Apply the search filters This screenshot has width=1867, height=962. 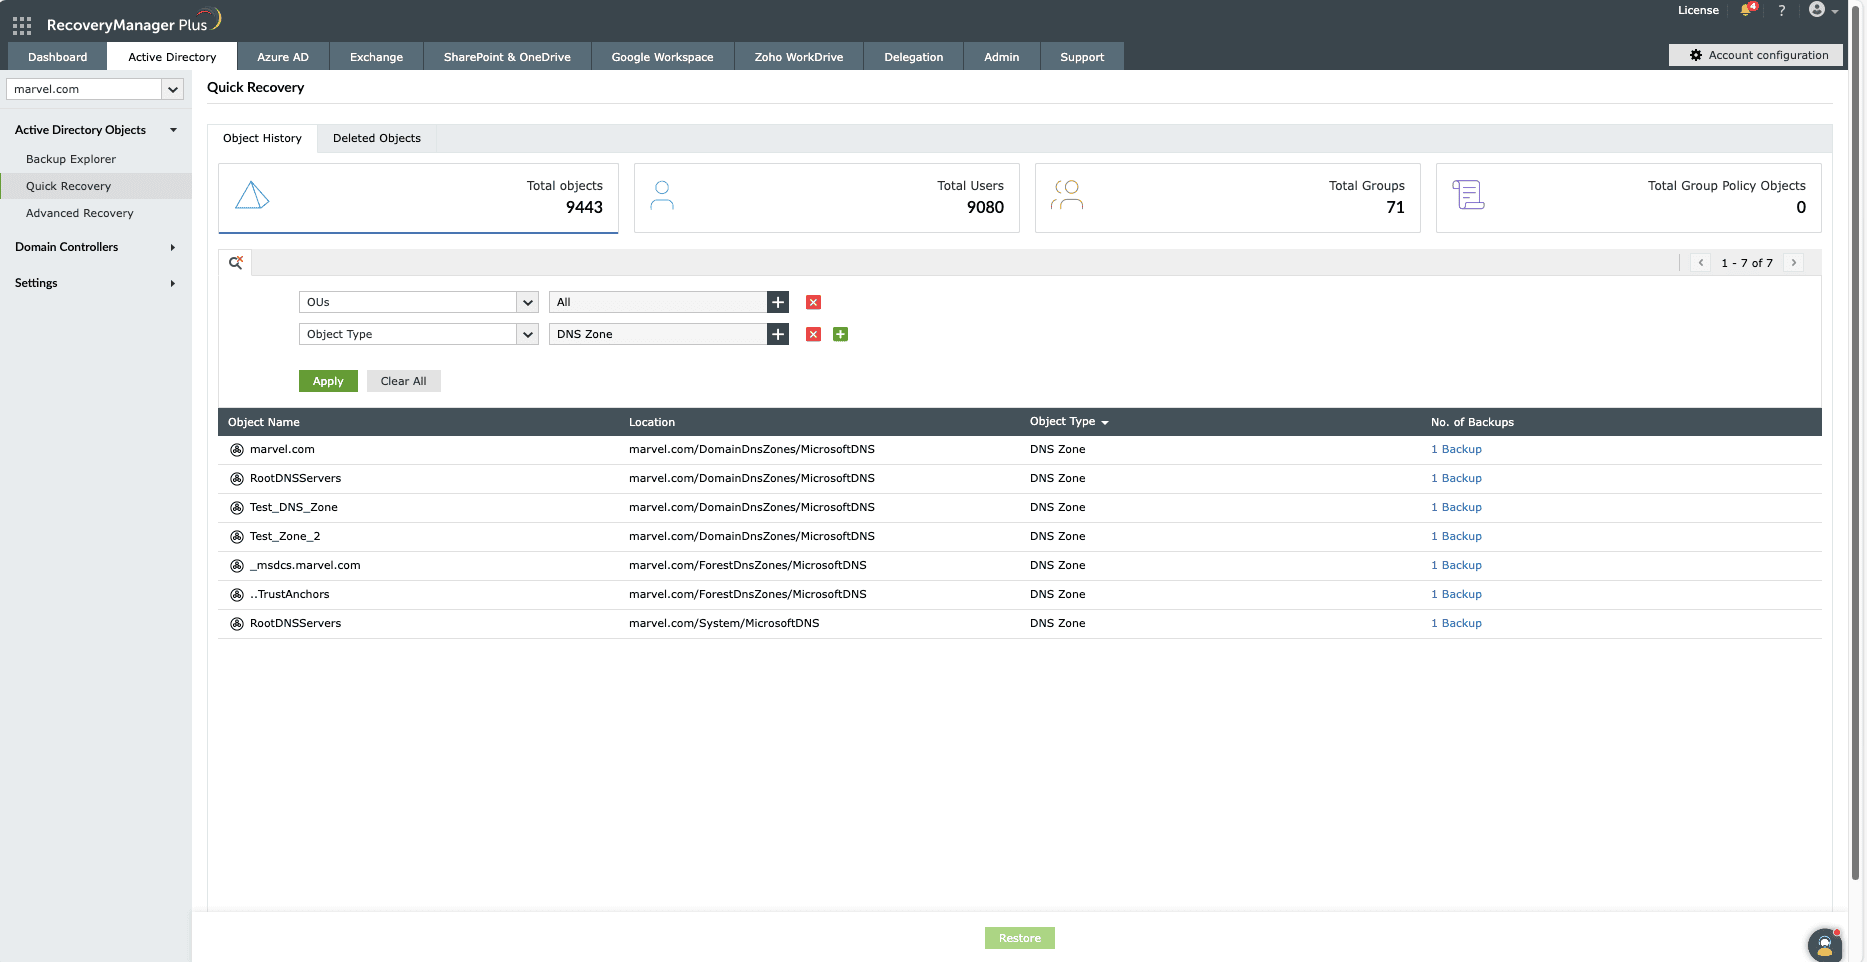point(328,381)
